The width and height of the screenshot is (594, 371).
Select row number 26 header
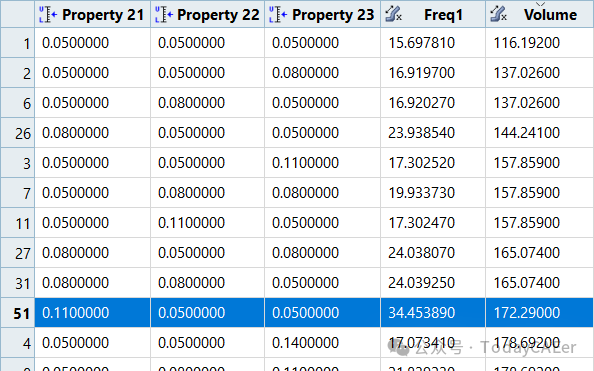(x=17, y=133)
